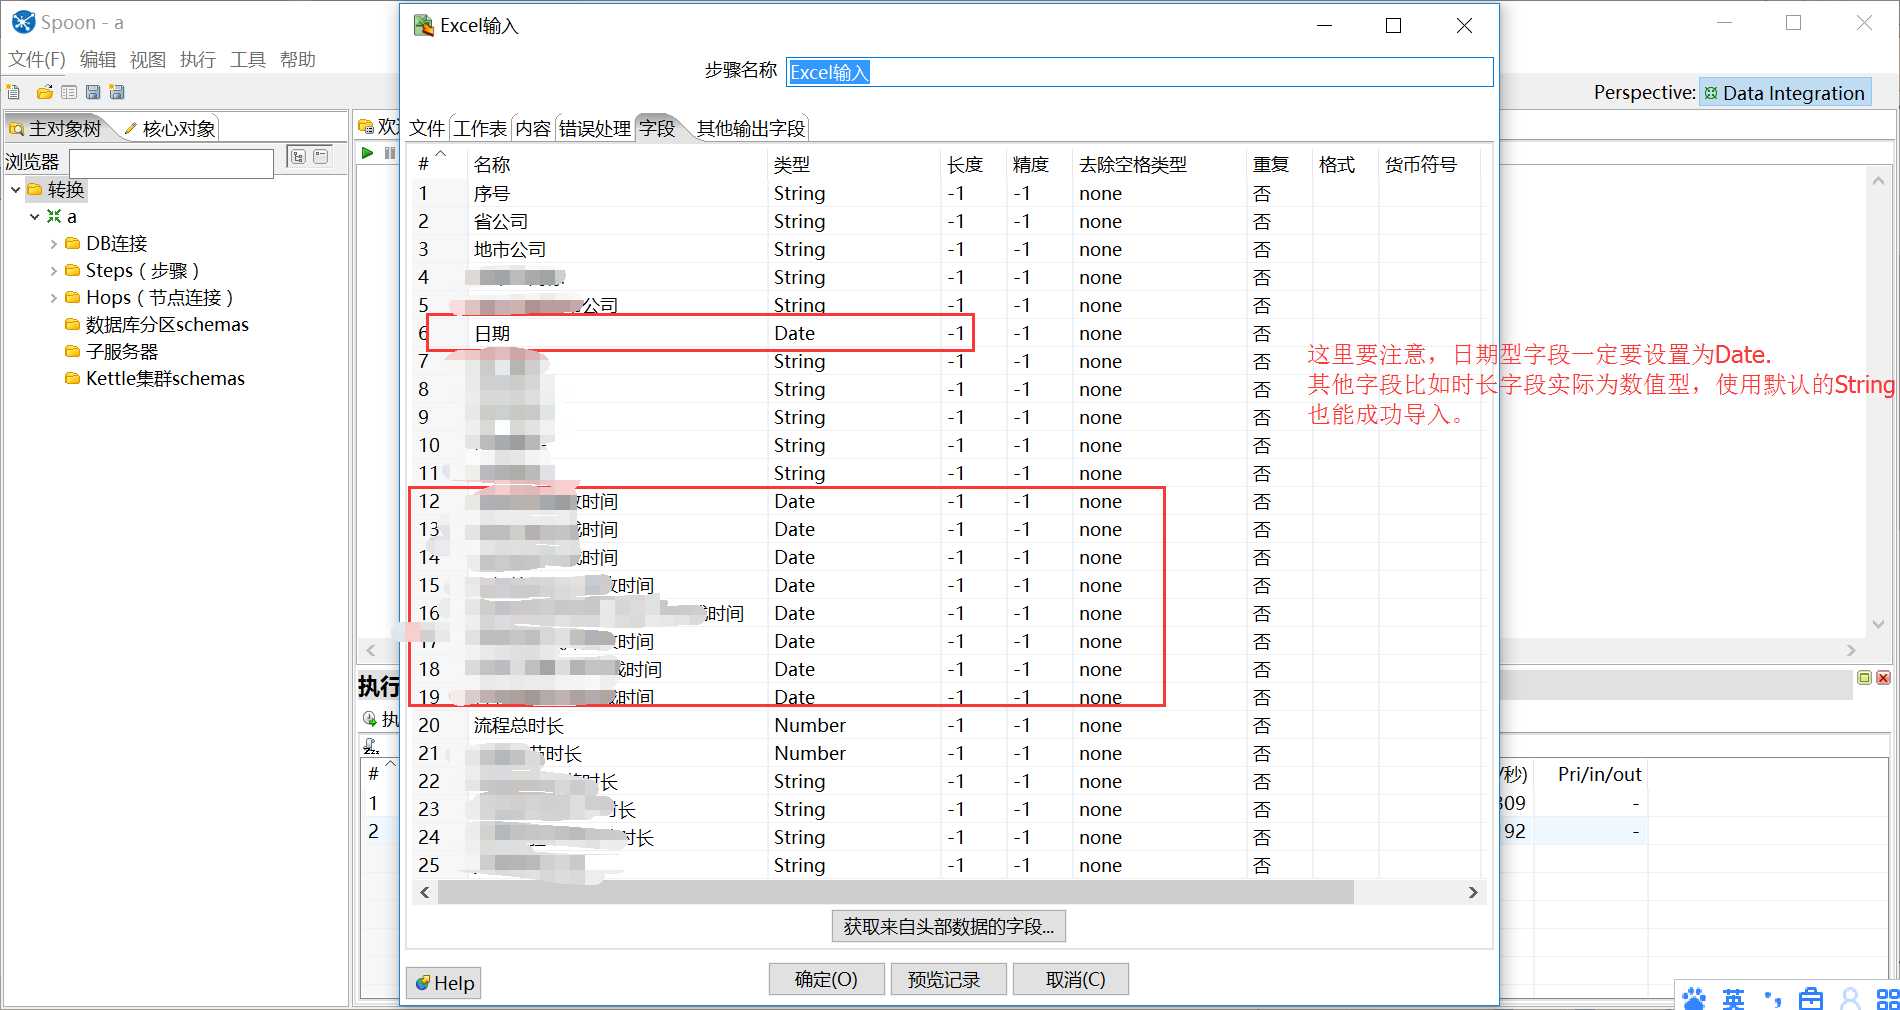1900x1010 pixels.
Task: Click the Number type cell for 流程总时长
Action: pyautogui.click(x=854, y=725)
